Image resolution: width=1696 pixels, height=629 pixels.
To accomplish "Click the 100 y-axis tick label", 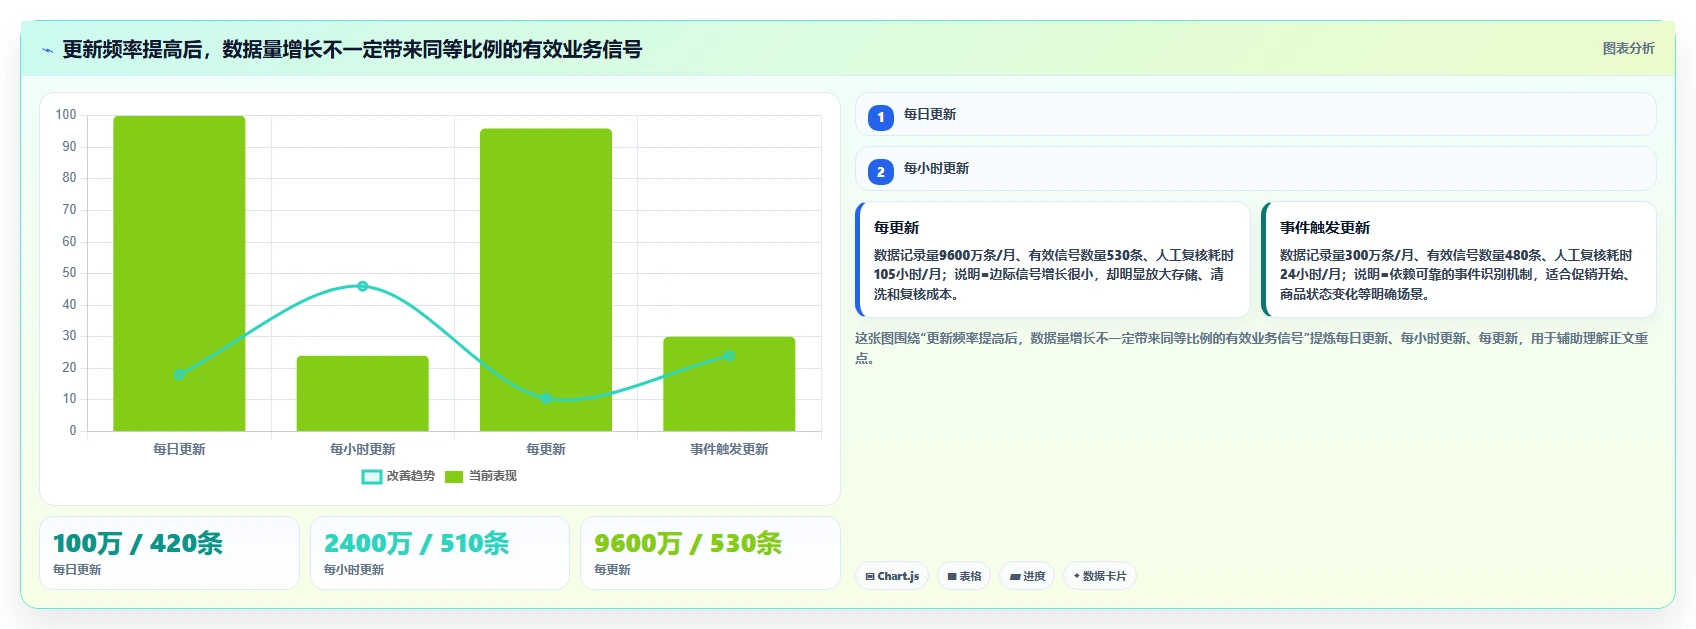I will pos(66,115).
